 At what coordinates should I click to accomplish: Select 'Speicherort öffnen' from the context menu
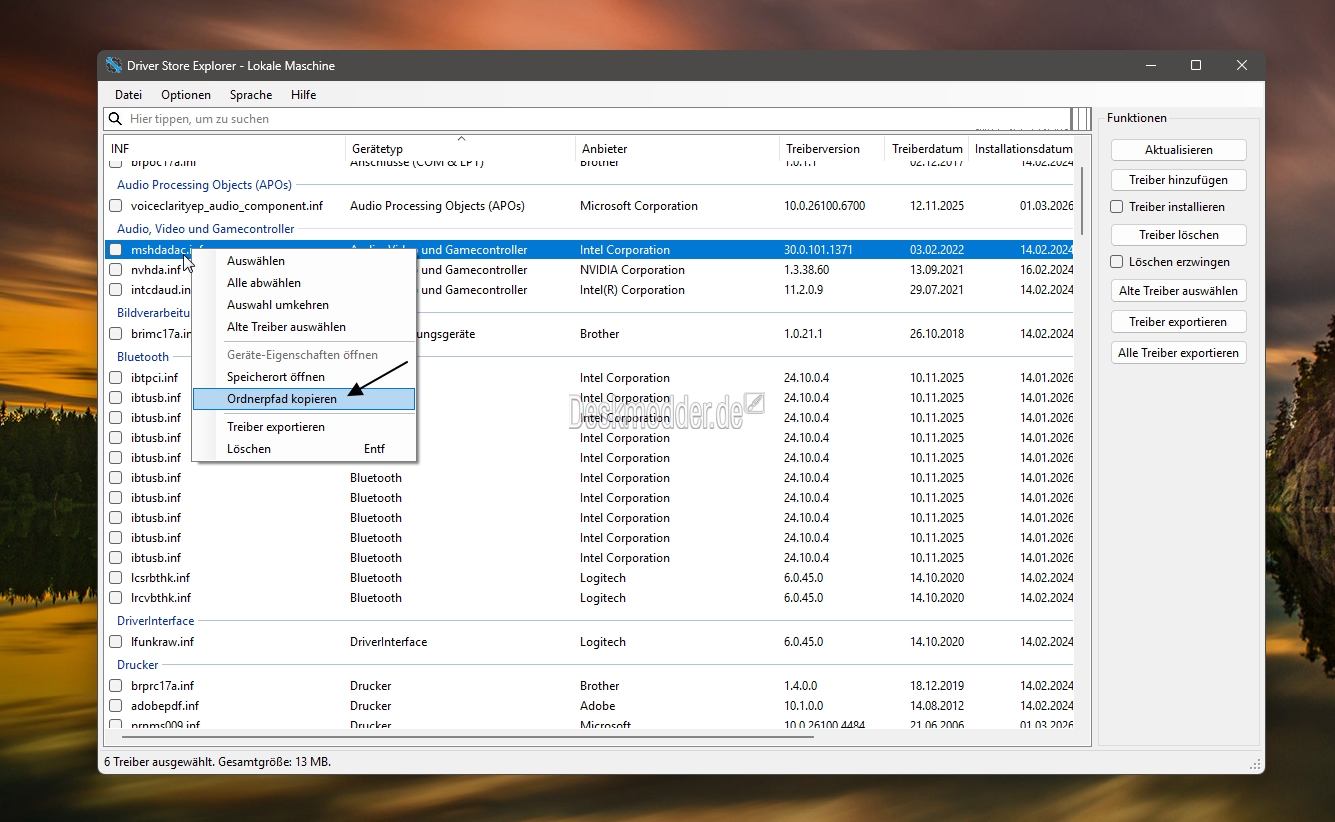click(x=276, y=377)
